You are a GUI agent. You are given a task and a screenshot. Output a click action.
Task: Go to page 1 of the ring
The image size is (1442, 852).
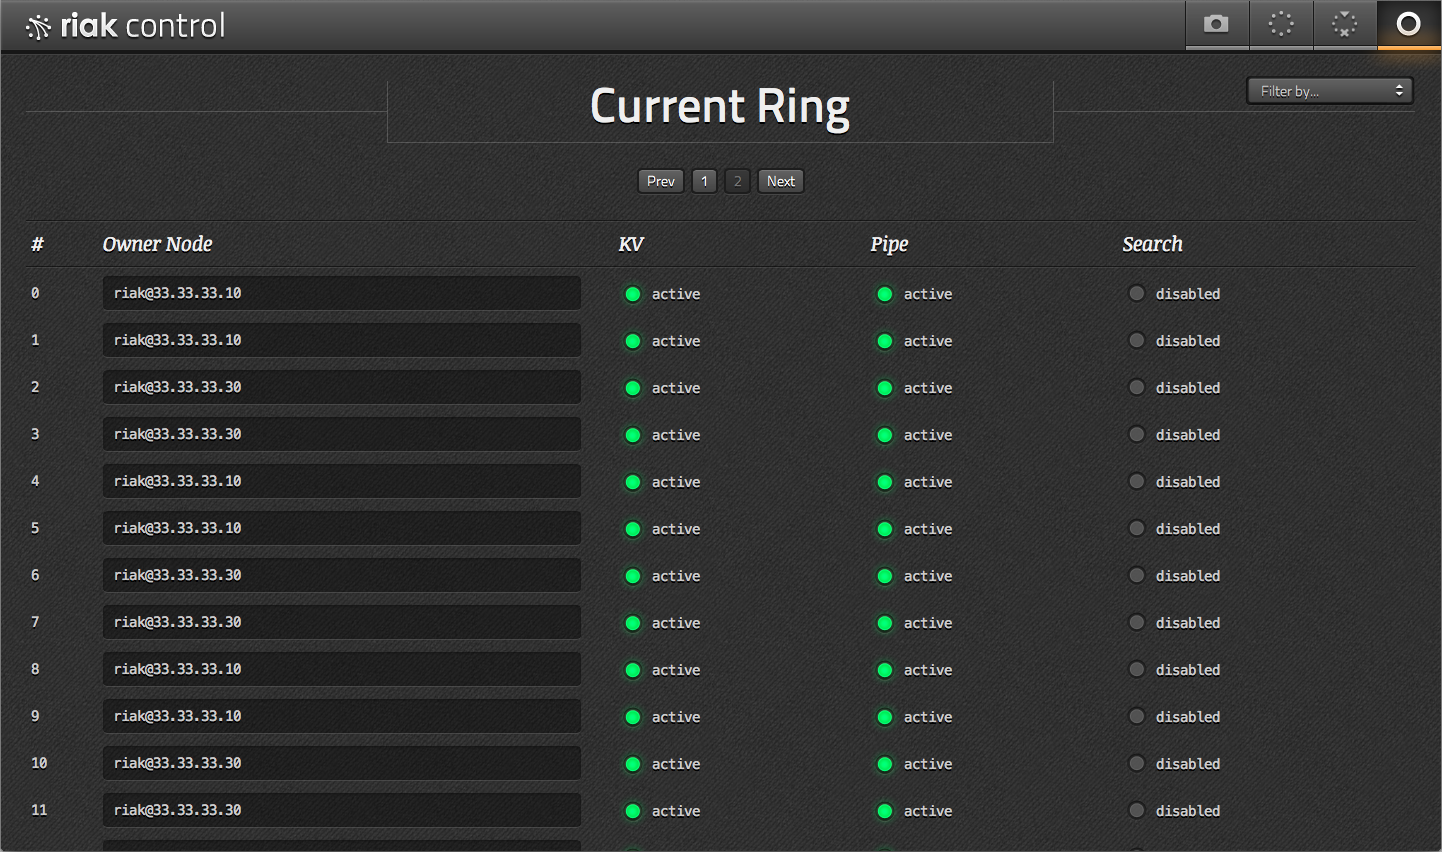pyautogui.click(x=704, y=181)
